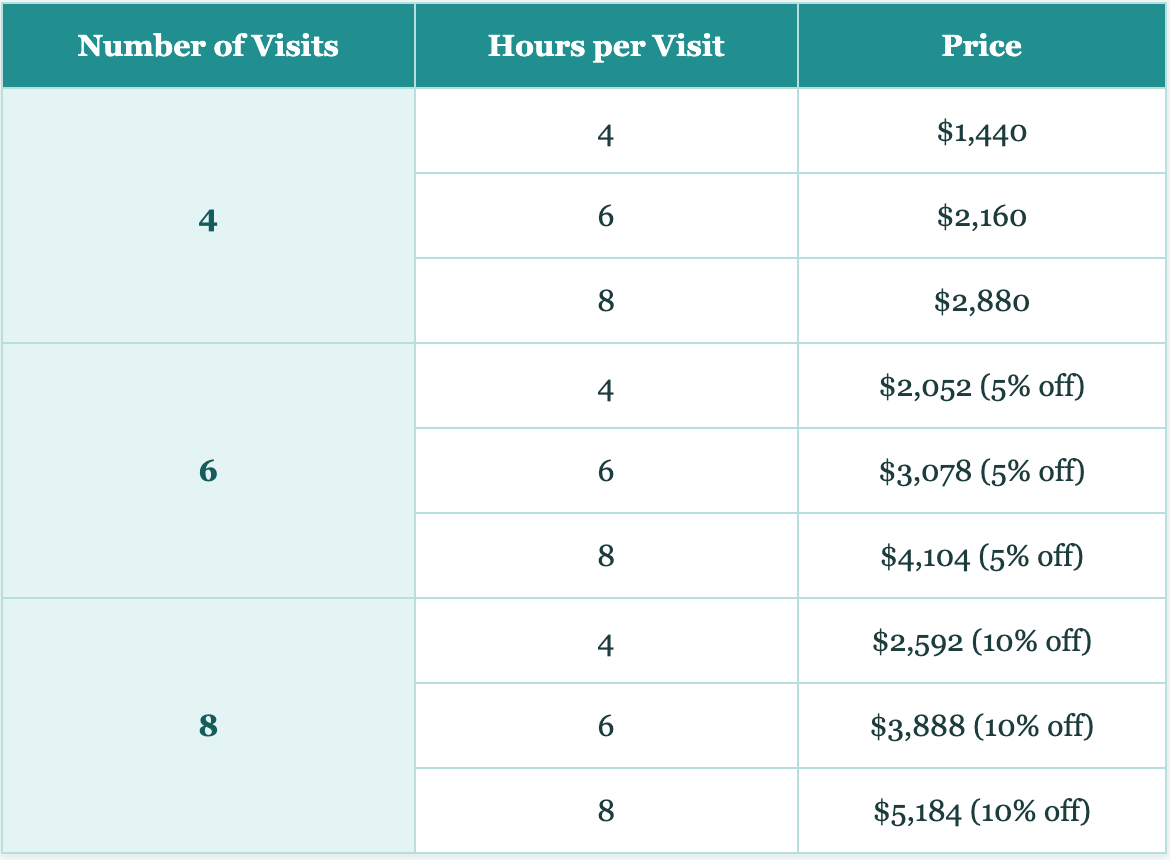This screenshot has width=1170, height=860.
Task: Select 4 hours cell beside $1,440
Action: pos(606,131)
